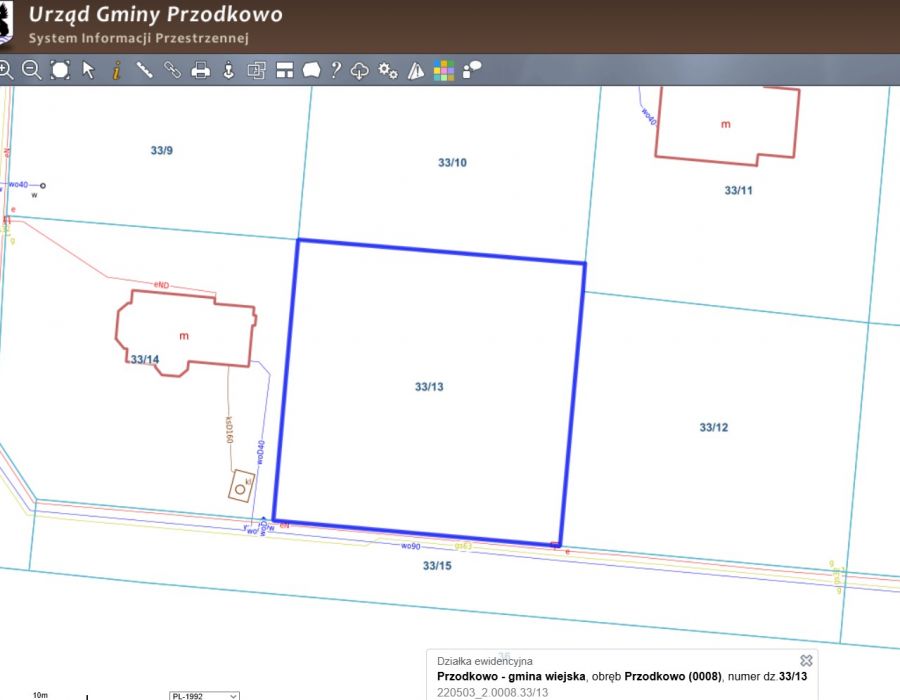Click the polygon area drawing tool
The height and width of the screenshot is (700, 900).
[311, 70]
